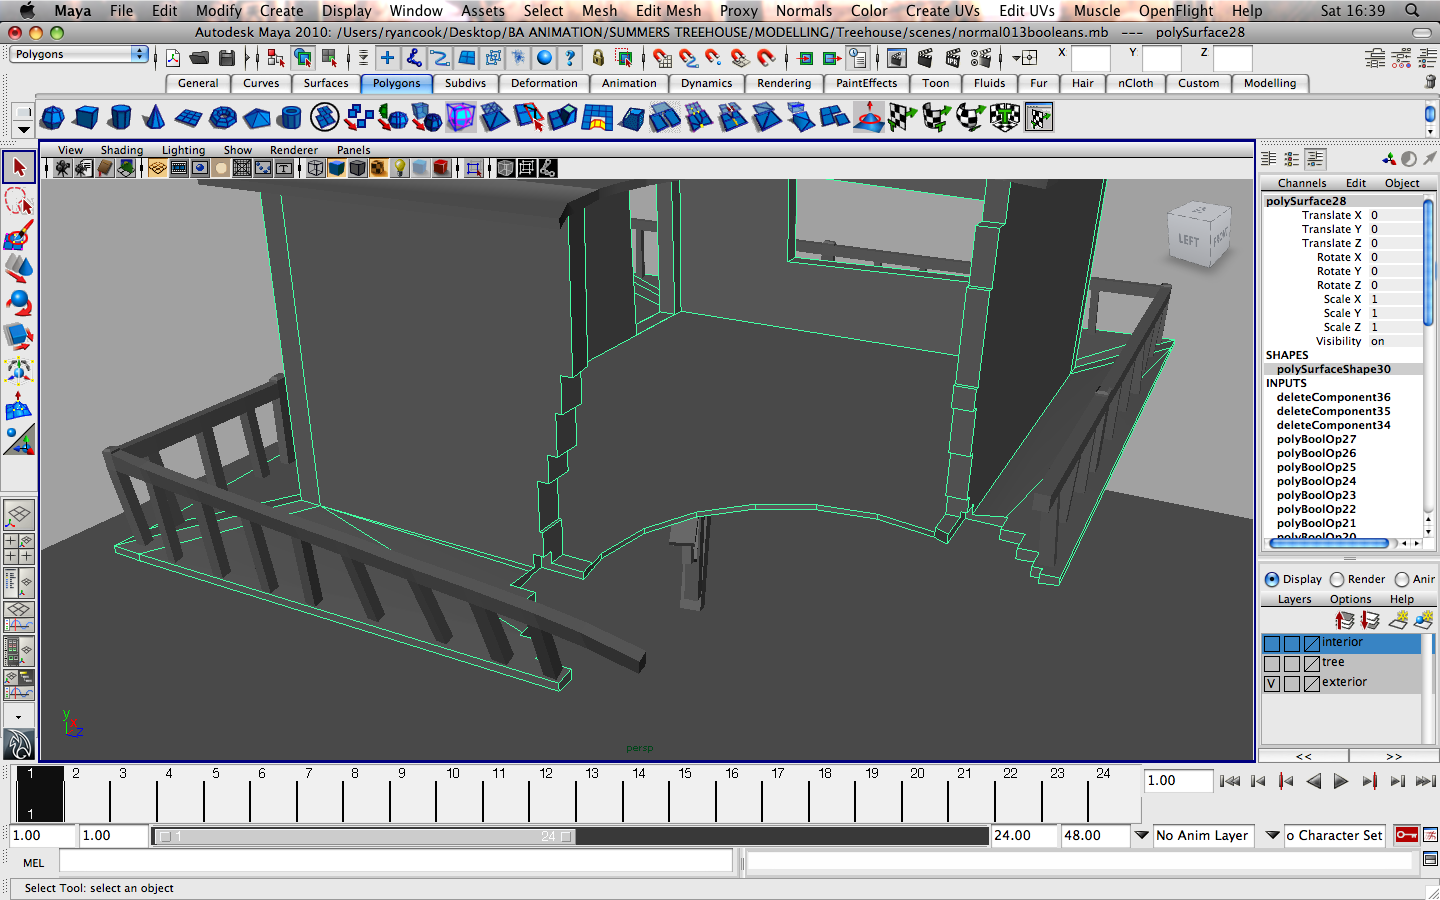Toggle visibility box of interior layer

[1272, 644]
